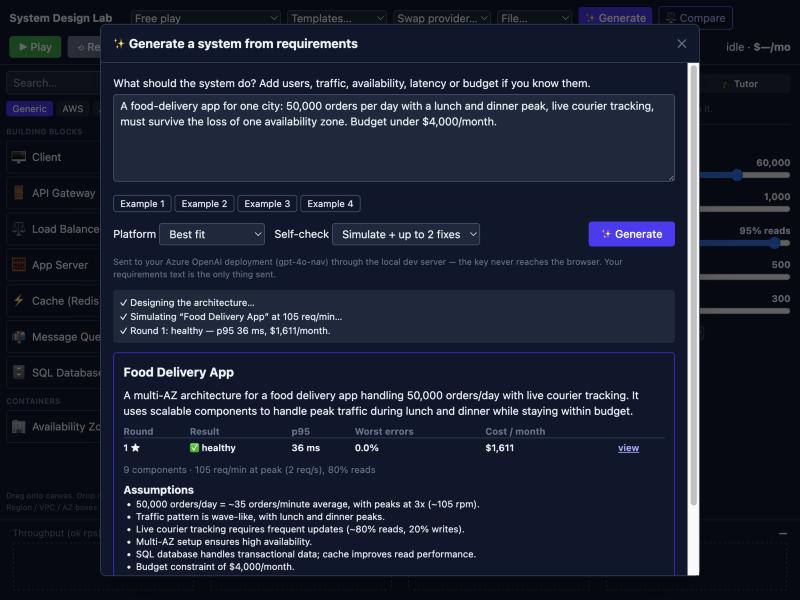Click the Compare button in the top toolbar
800x600 pixels.
pos(695,18)
